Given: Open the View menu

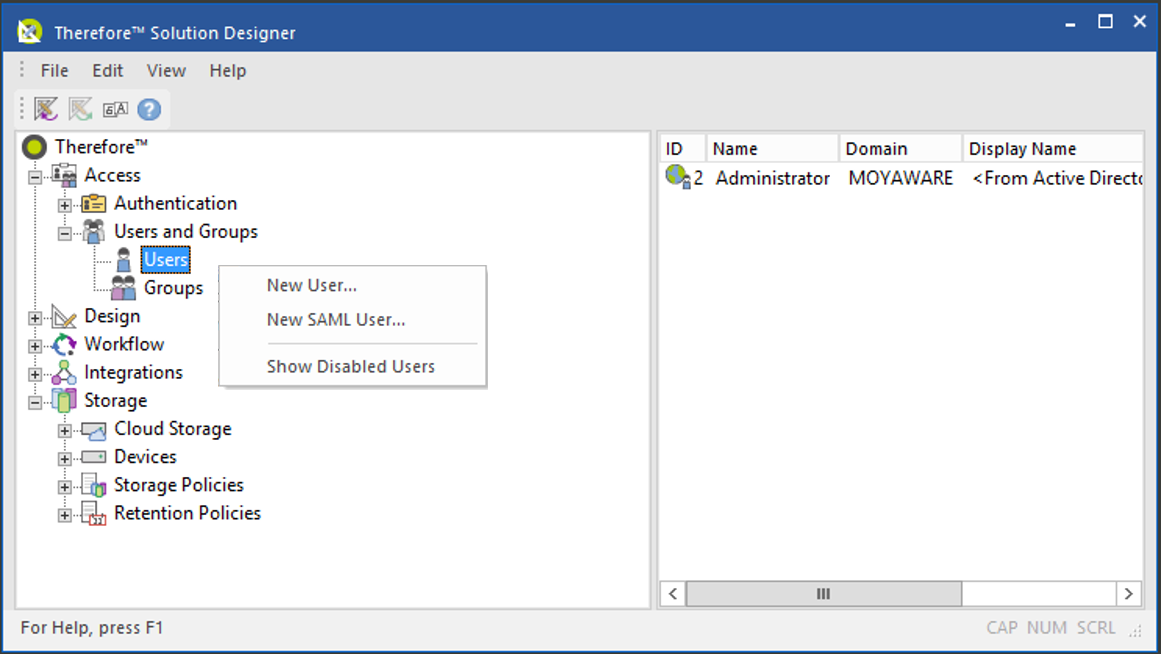Looking at the screenshot, I should tap(166, 70).
